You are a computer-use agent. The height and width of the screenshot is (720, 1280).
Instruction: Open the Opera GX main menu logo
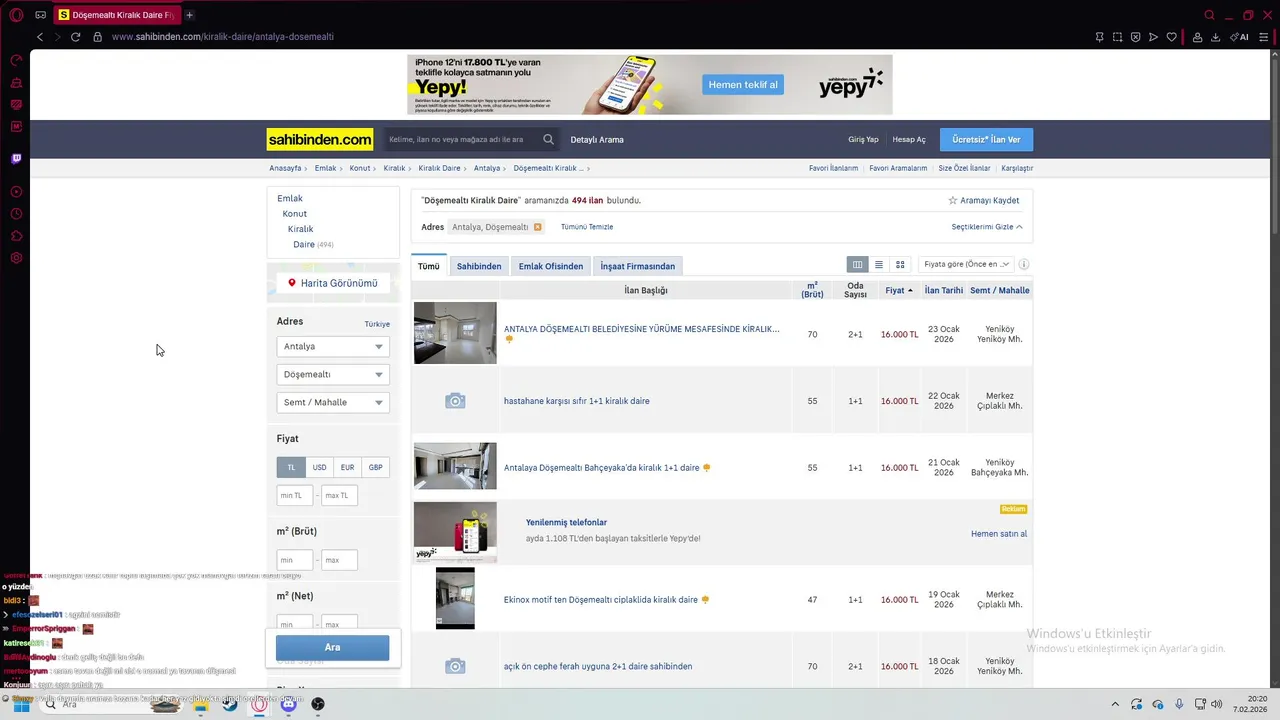click(14, 15)
